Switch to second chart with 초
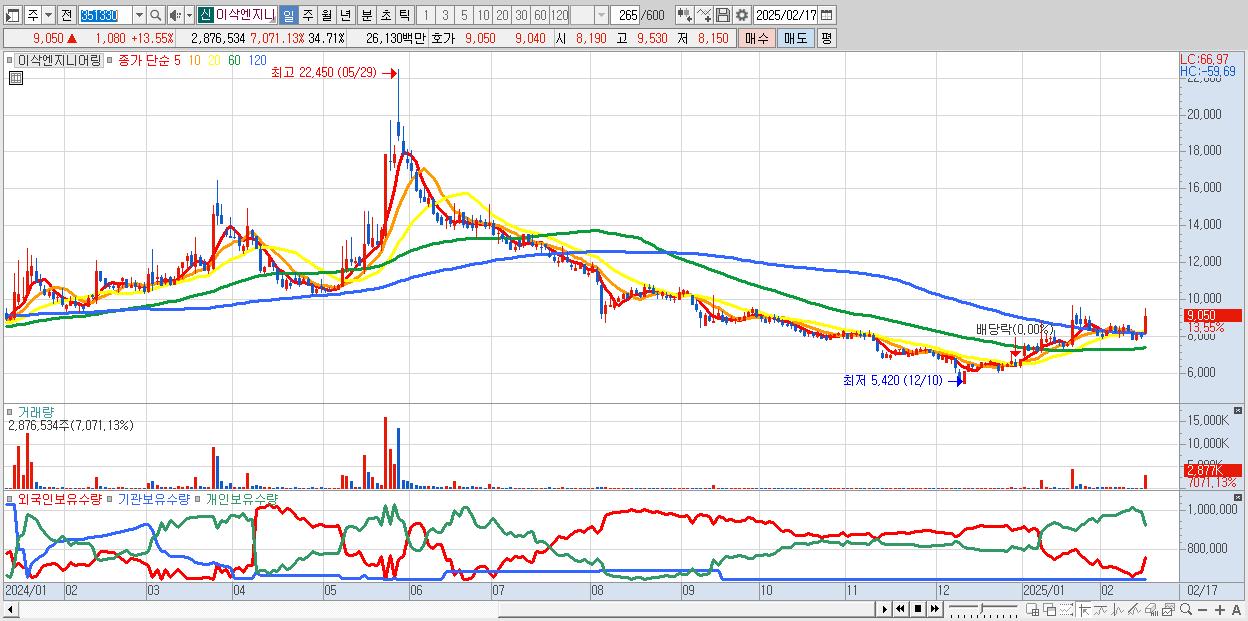The width and height of the screenshot is (1248, 621). coord(385,15)
